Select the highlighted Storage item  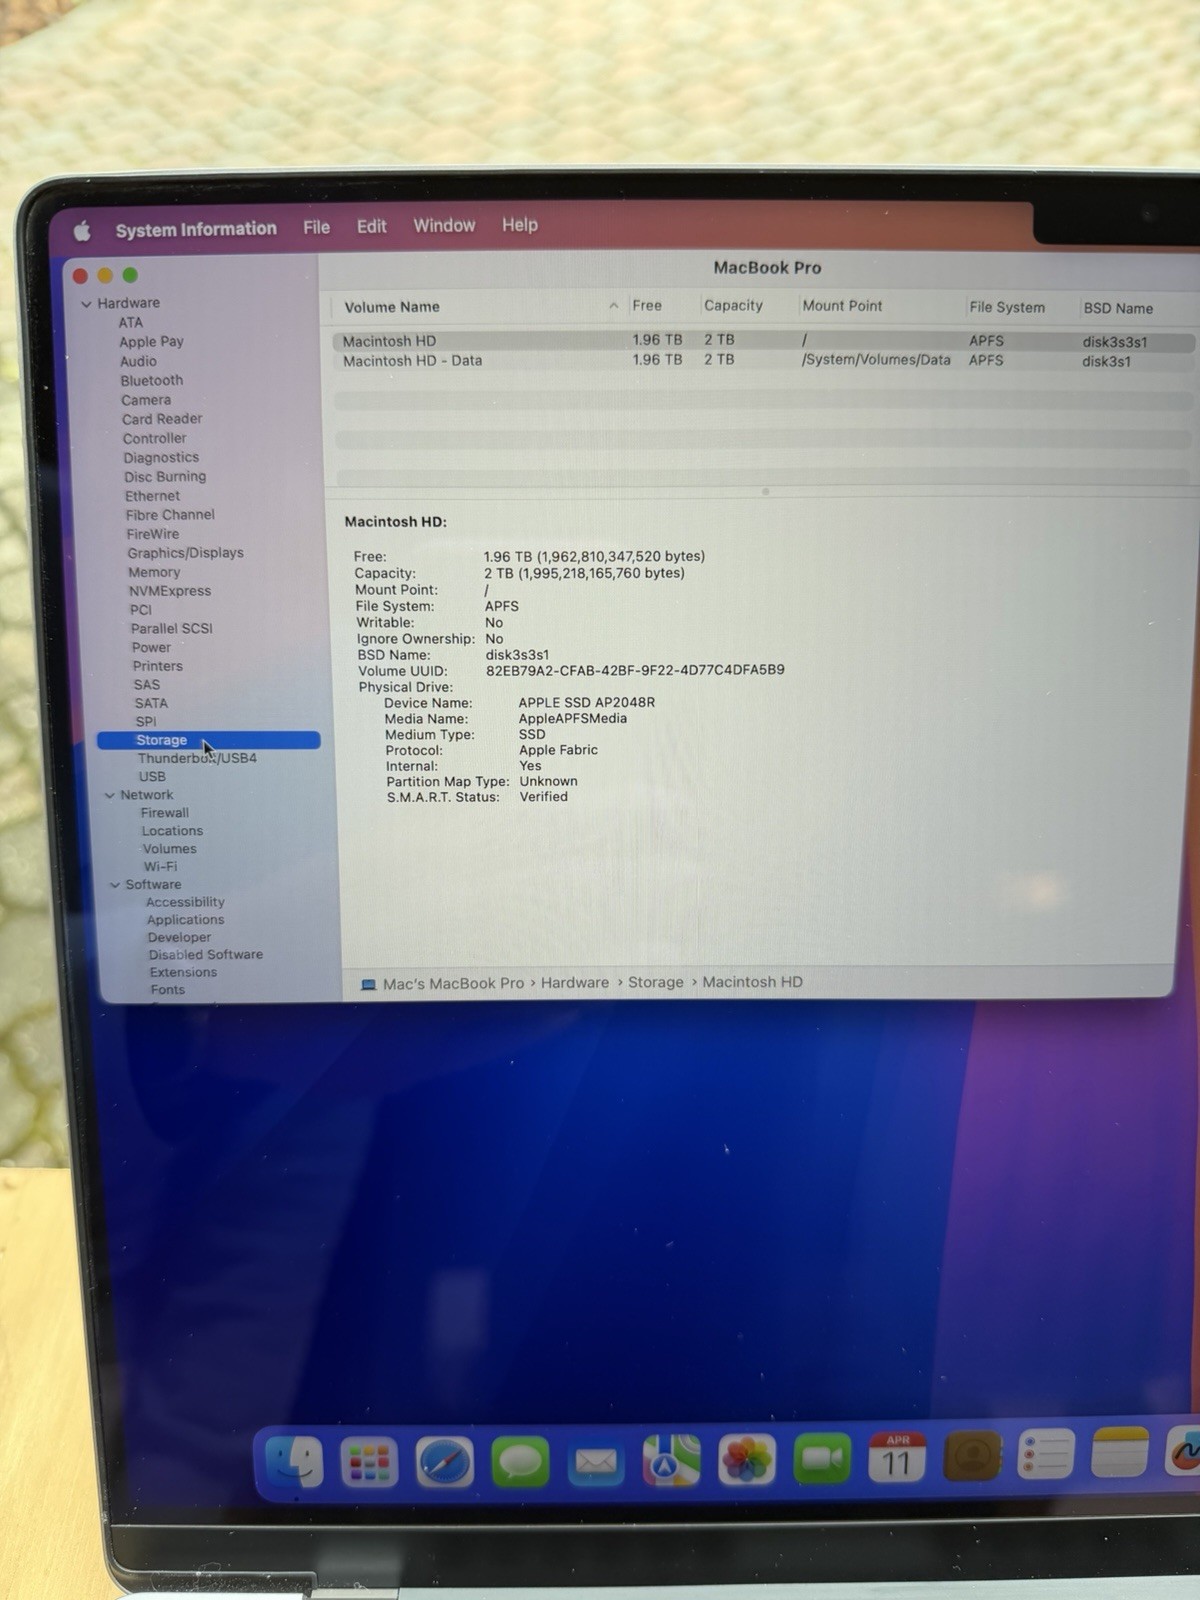[208, 740]
